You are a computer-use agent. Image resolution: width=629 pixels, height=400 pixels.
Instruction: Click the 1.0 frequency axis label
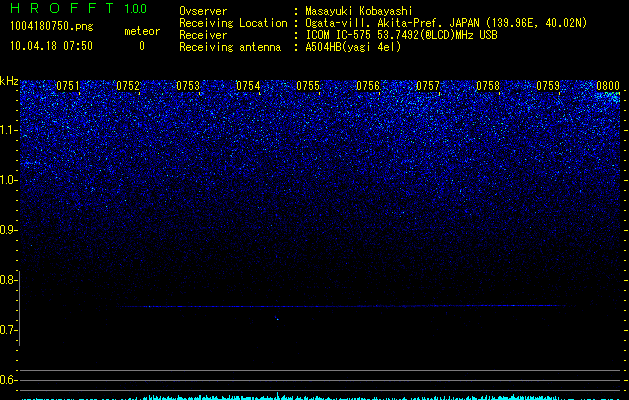[x=9, y=180]
